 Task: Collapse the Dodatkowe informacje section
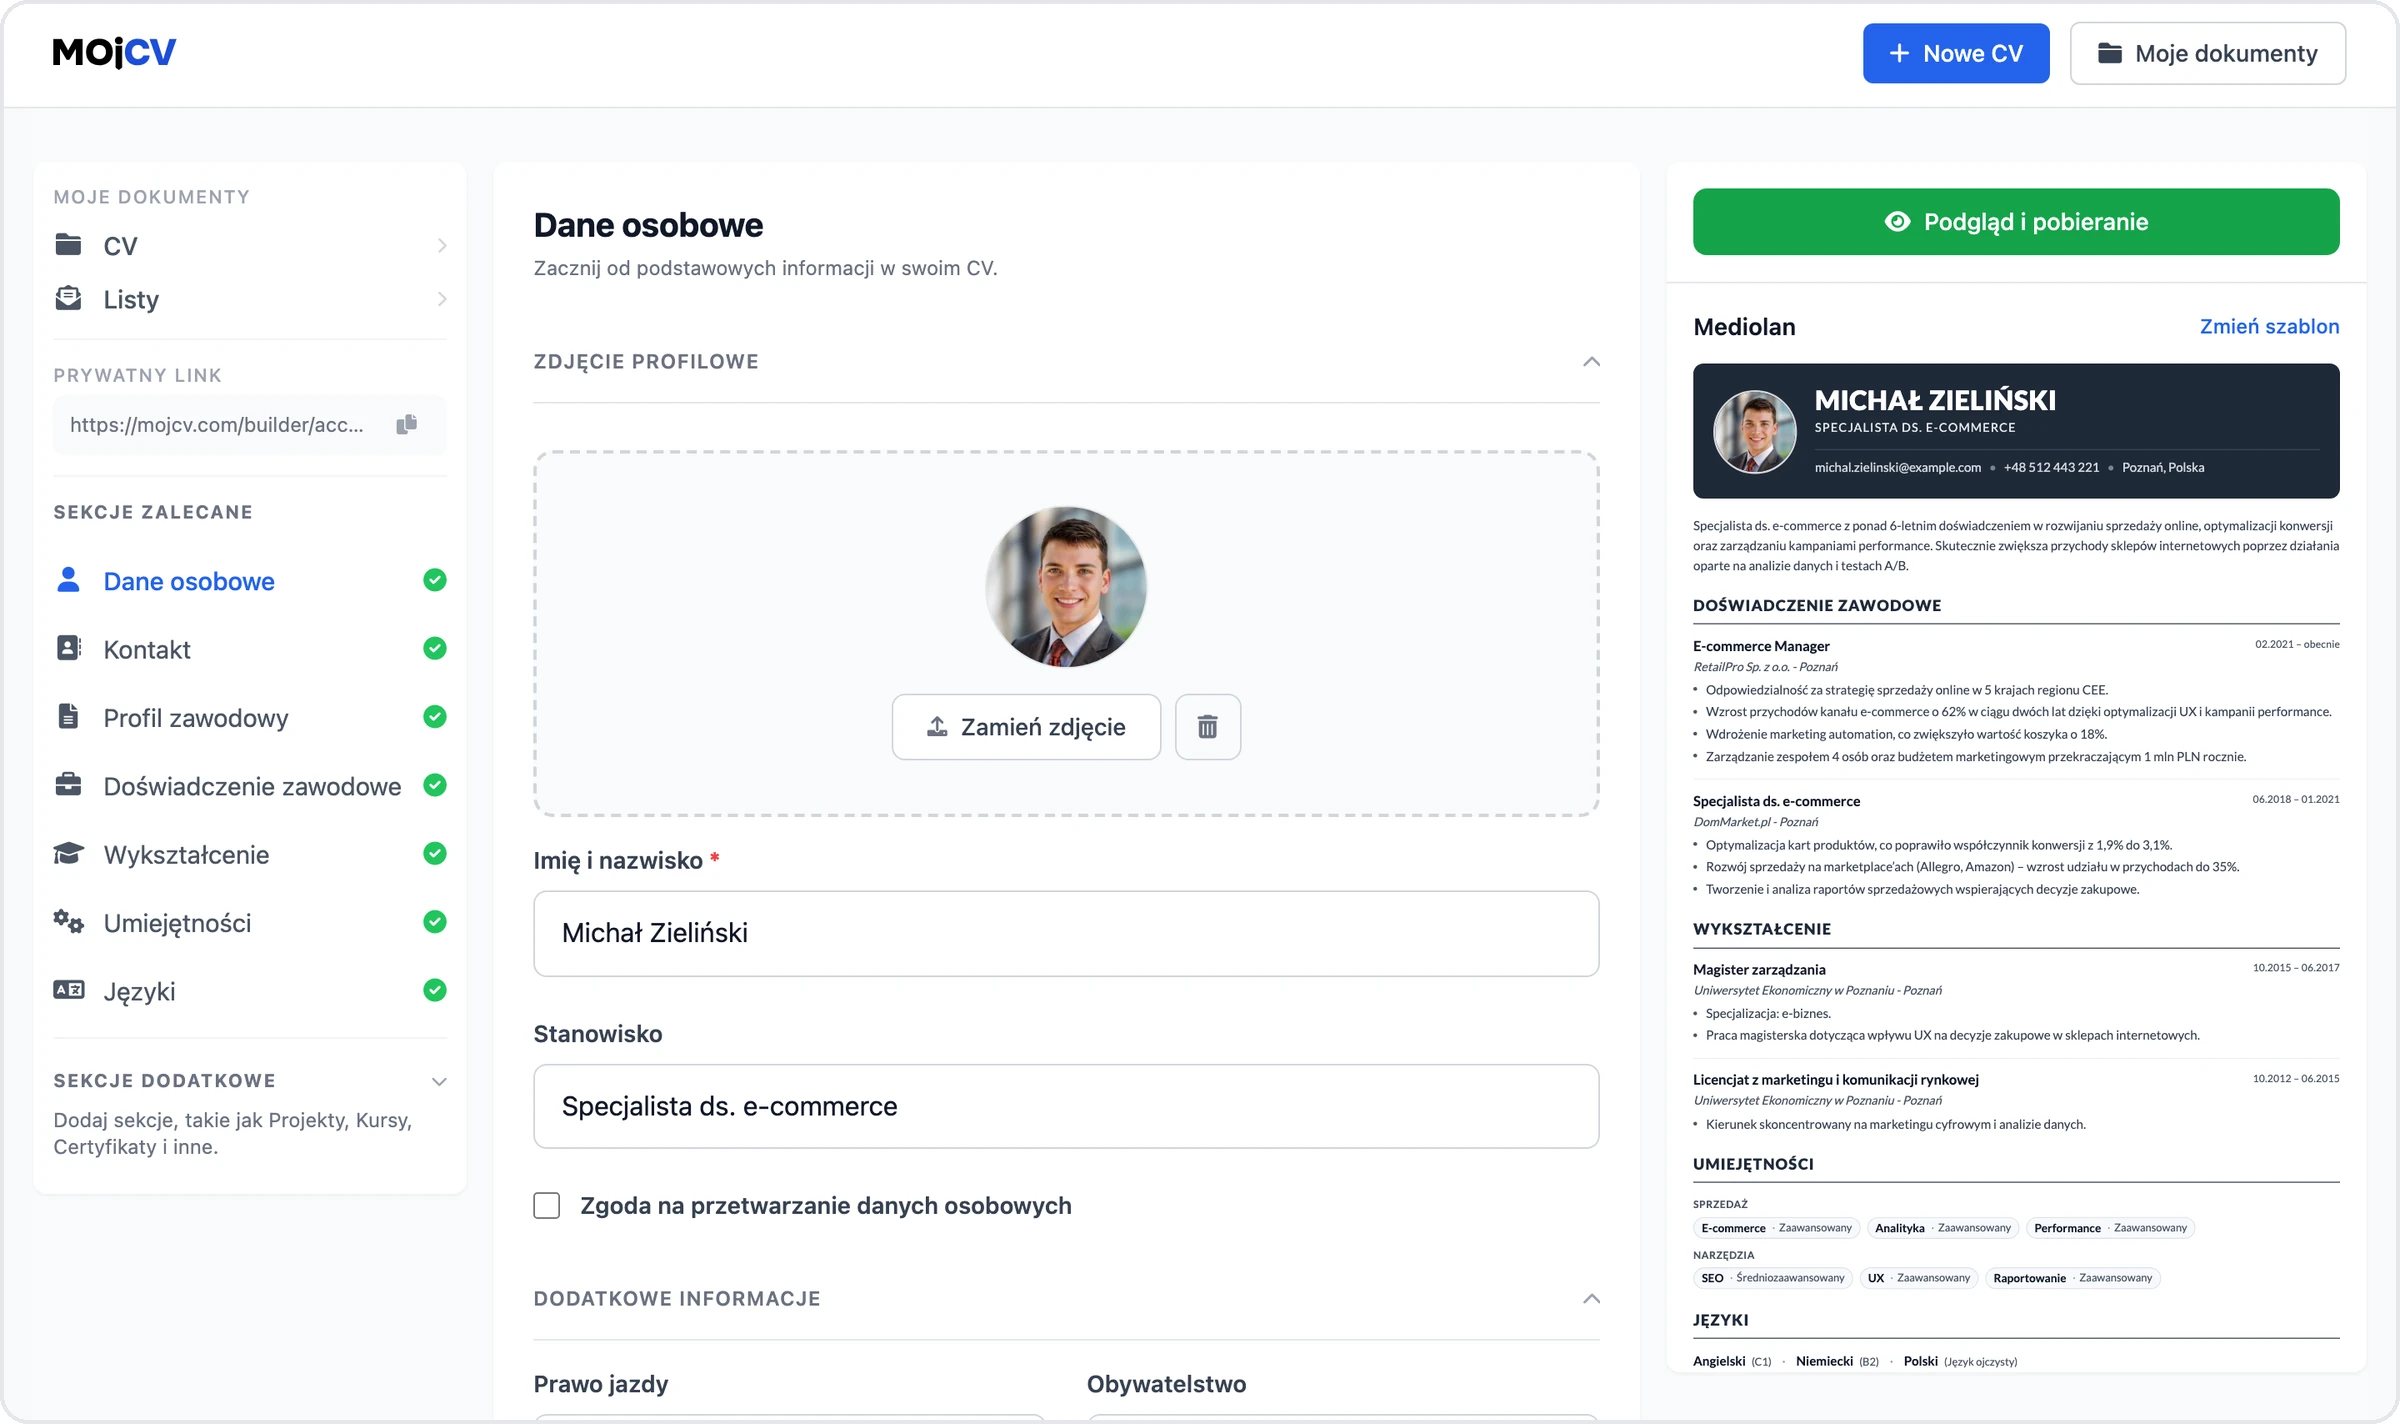click(x=1592, y=1298)
